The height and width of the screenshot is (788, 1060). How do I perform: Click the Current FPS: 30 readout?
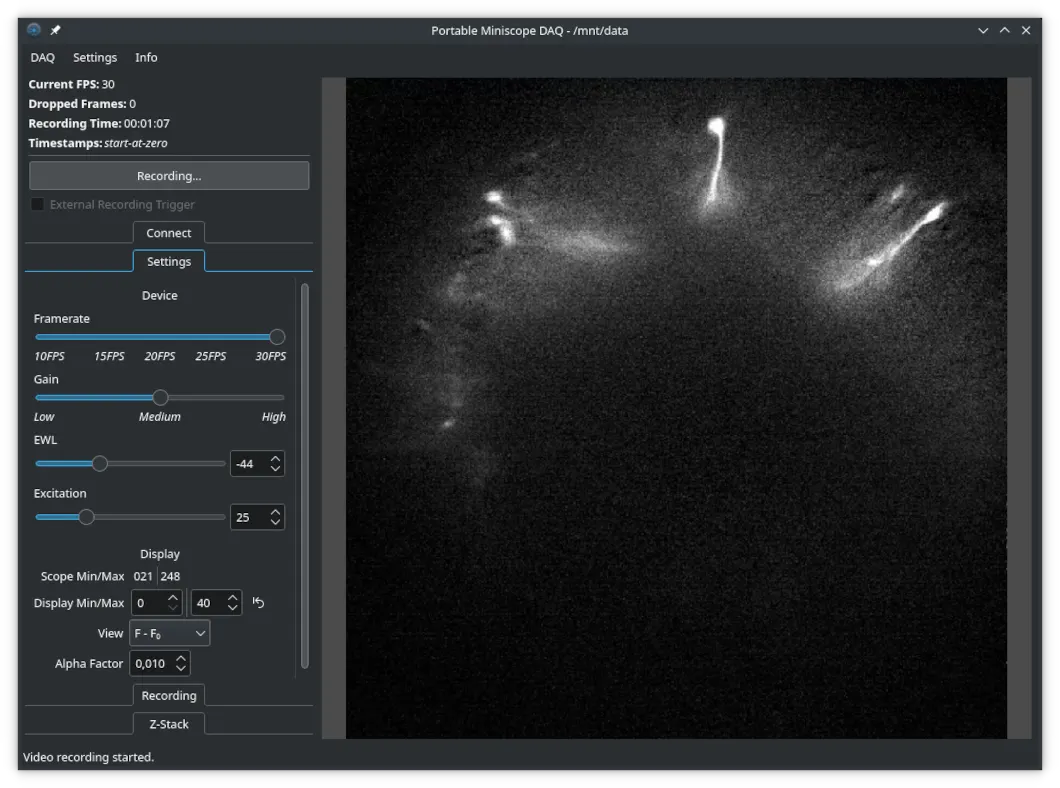(72, 84)
